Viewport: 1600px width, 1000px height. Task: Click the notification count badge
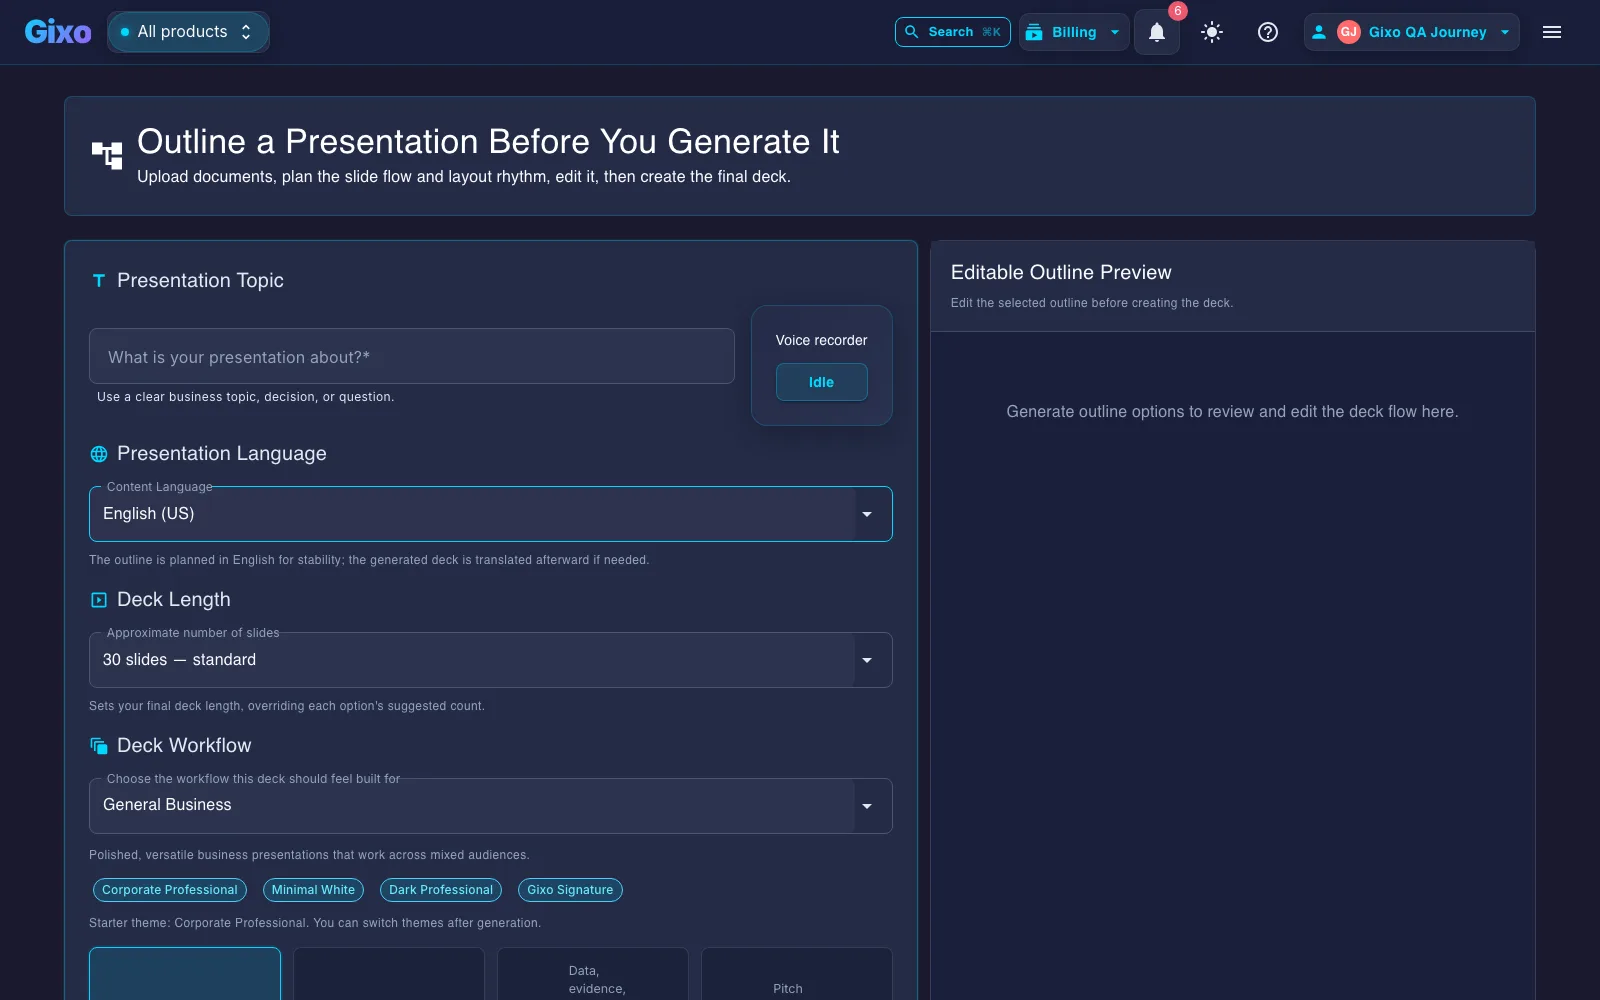(x=1178, y=11)
